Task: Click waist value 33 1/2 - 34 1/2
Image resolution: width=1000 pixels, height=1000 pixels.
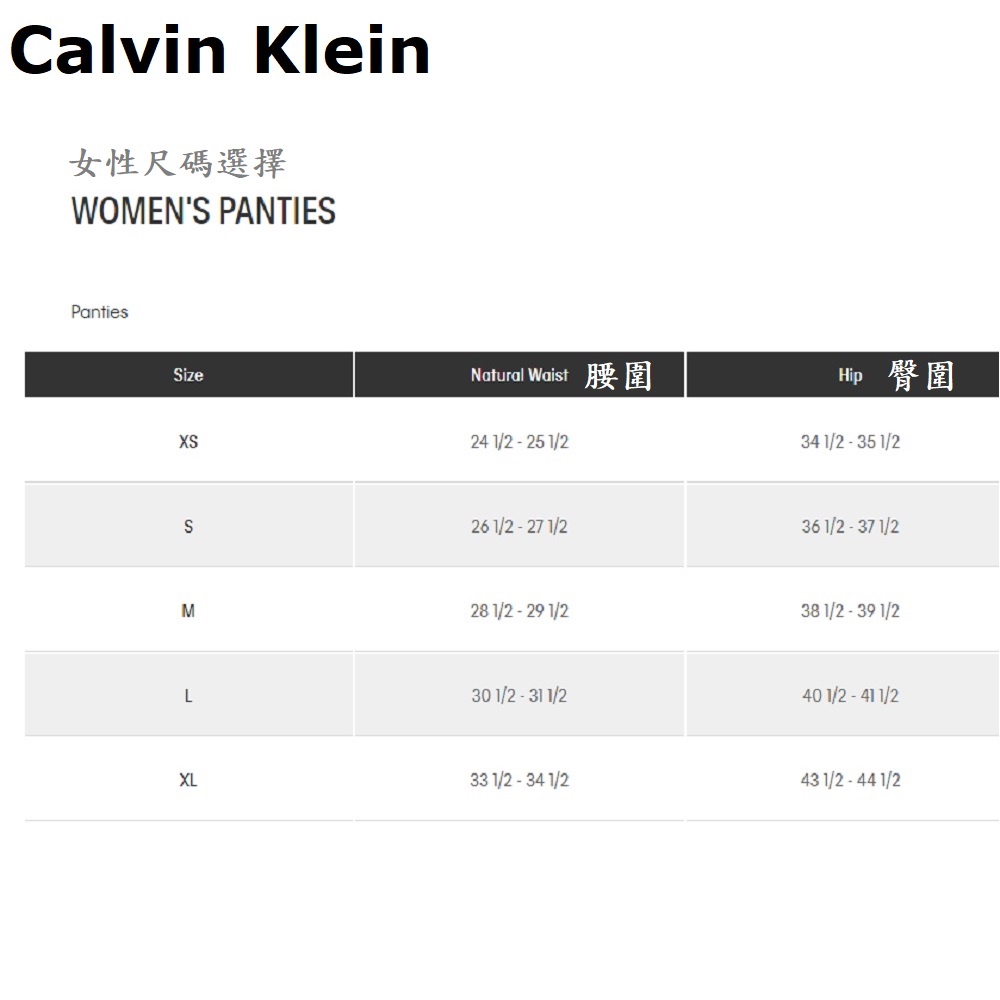Action: click(519, 780)
